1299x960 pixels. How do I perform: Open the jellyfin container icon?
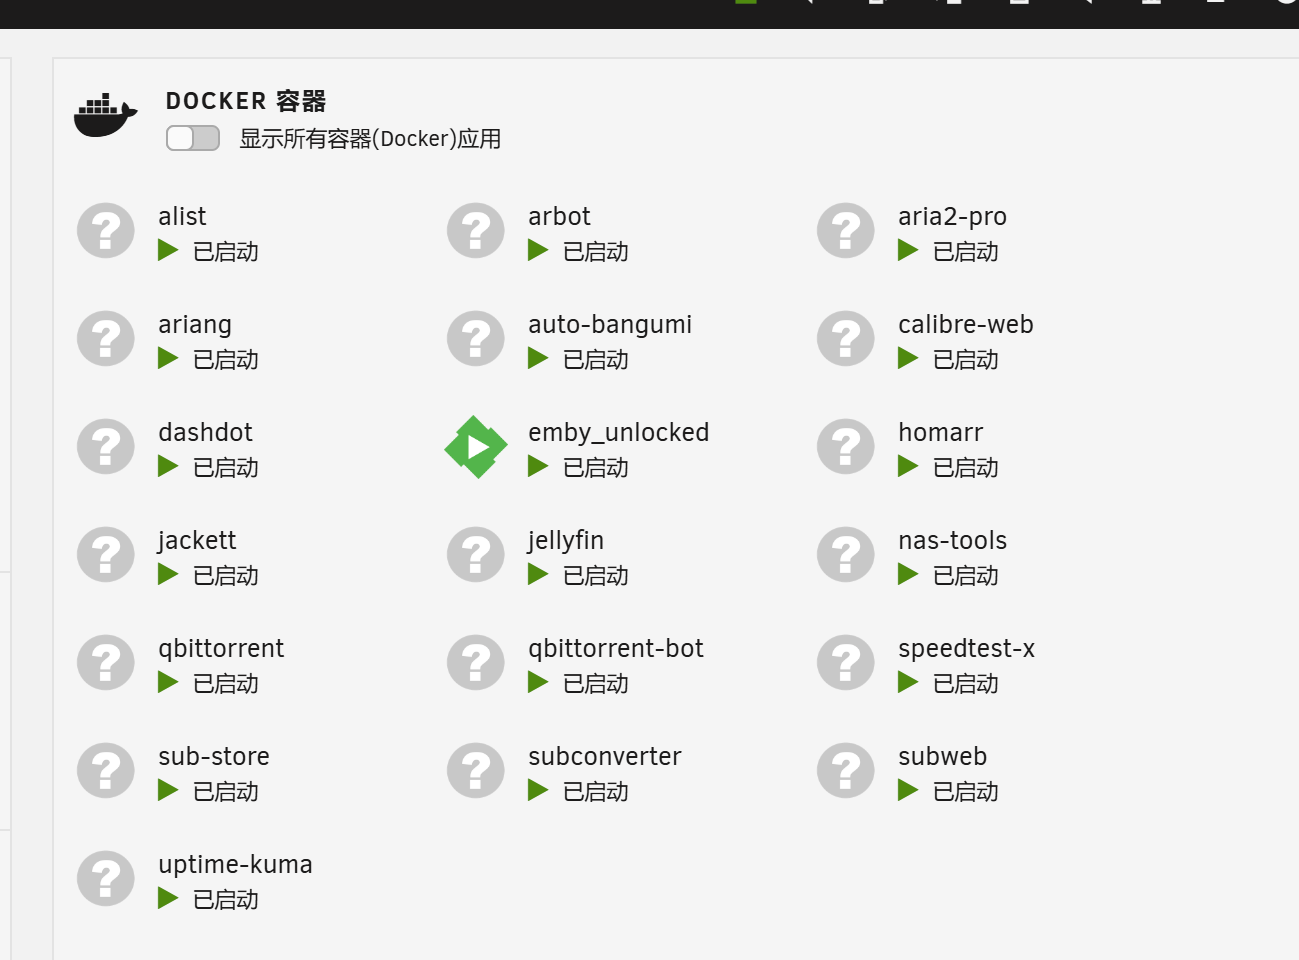(x=476, y=555)
